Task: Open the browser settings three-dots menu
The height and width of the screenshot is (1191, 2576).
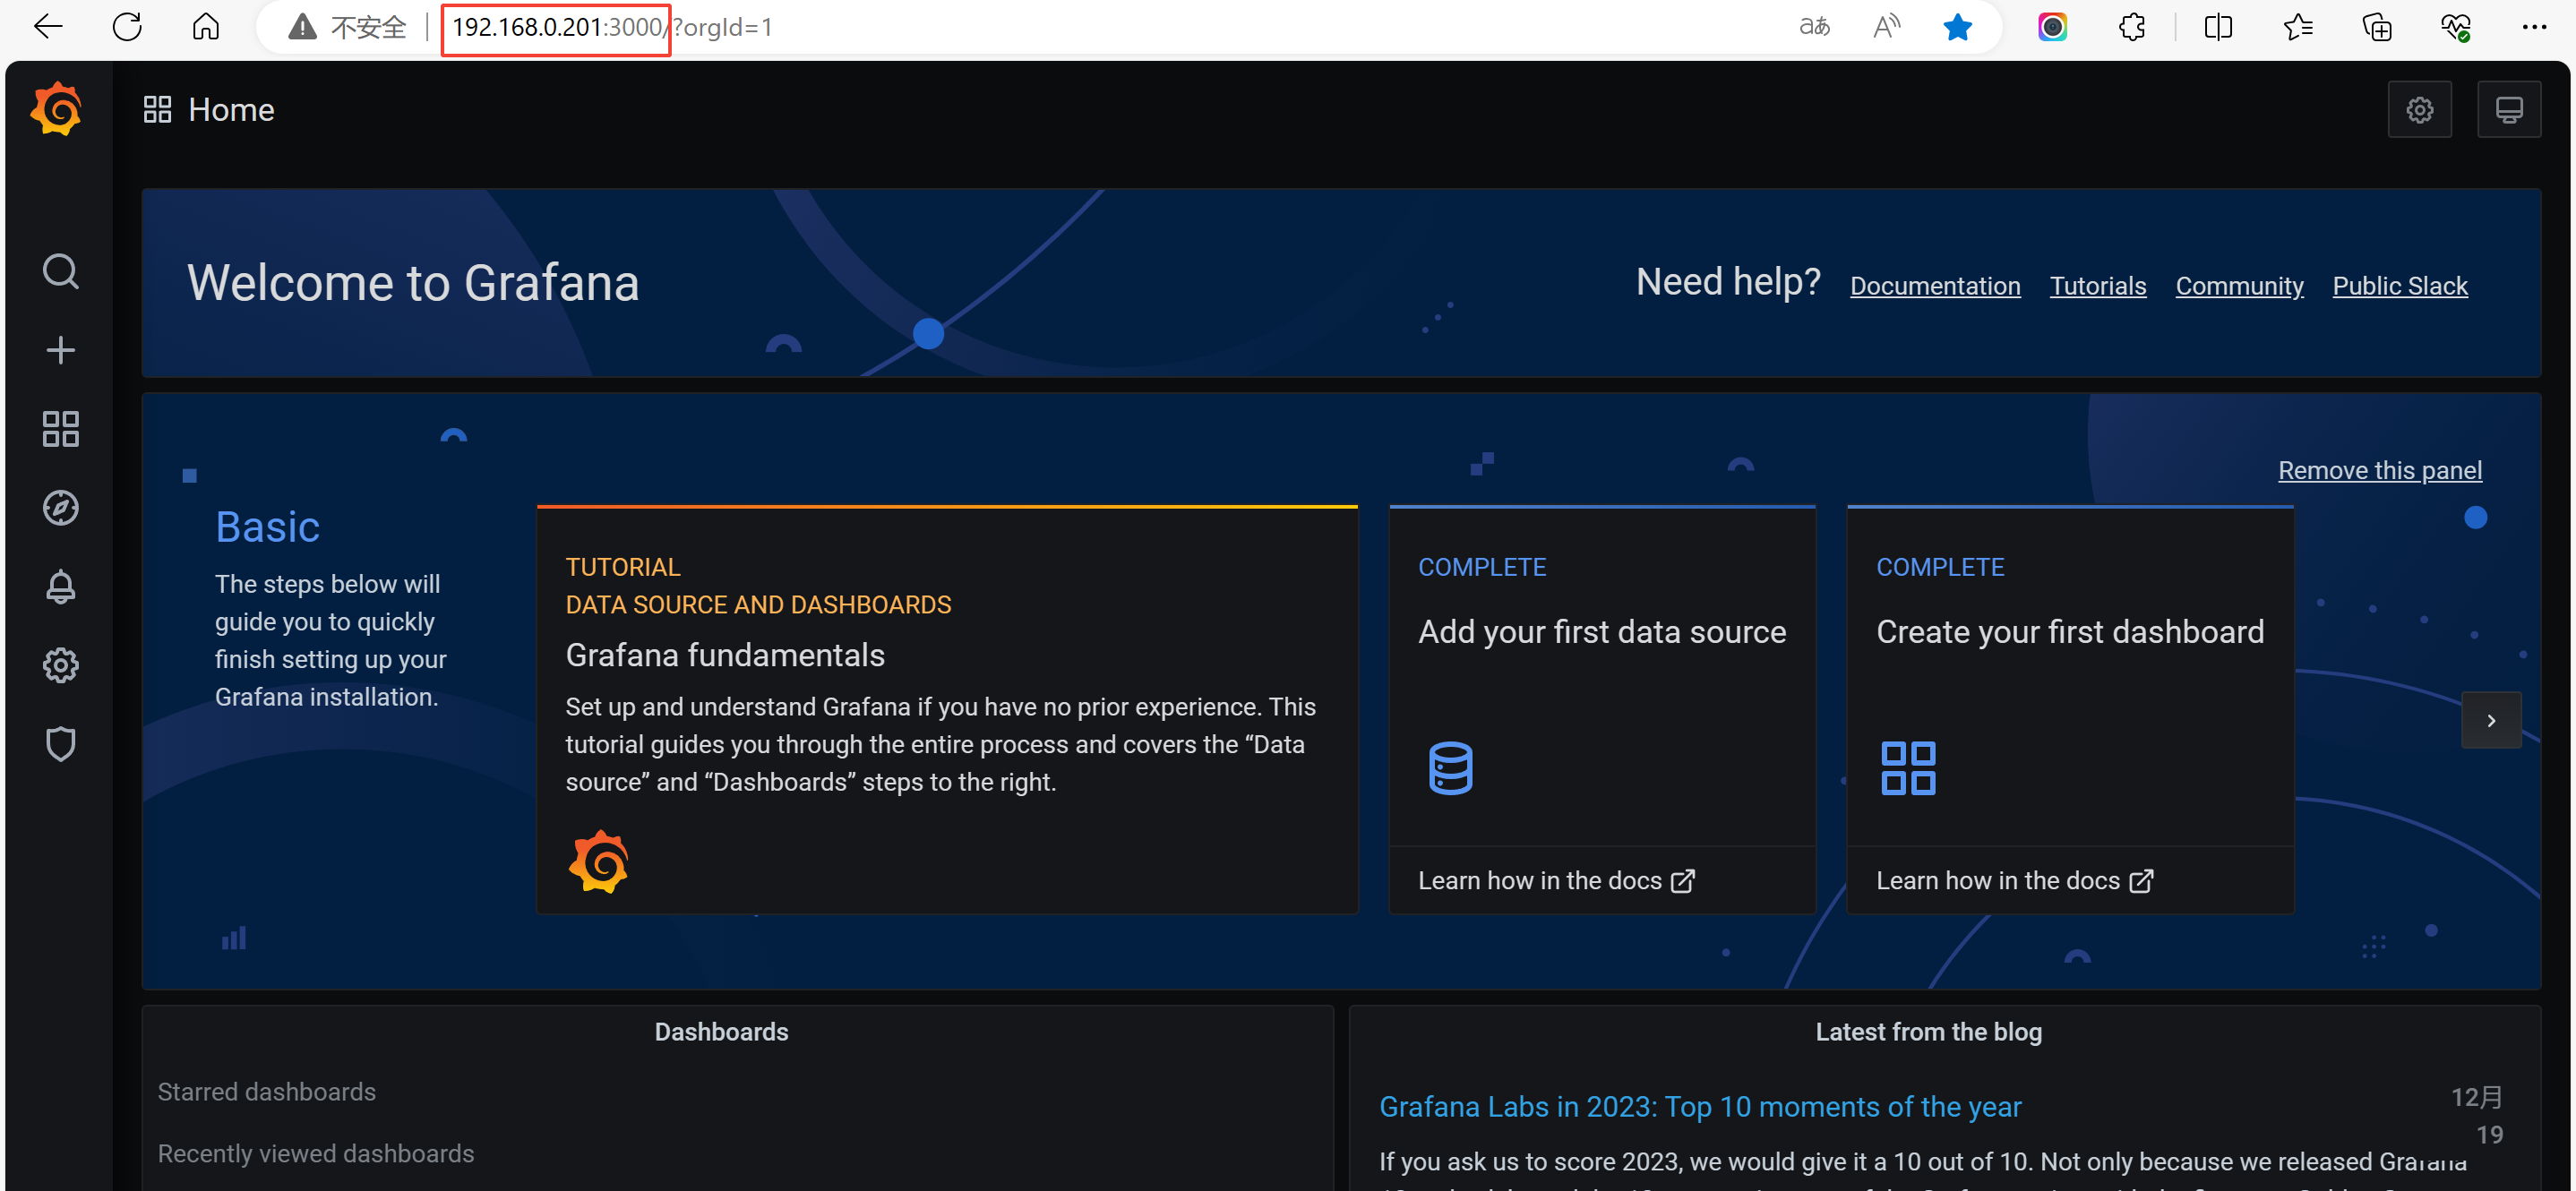Action: pos(2534,27)
